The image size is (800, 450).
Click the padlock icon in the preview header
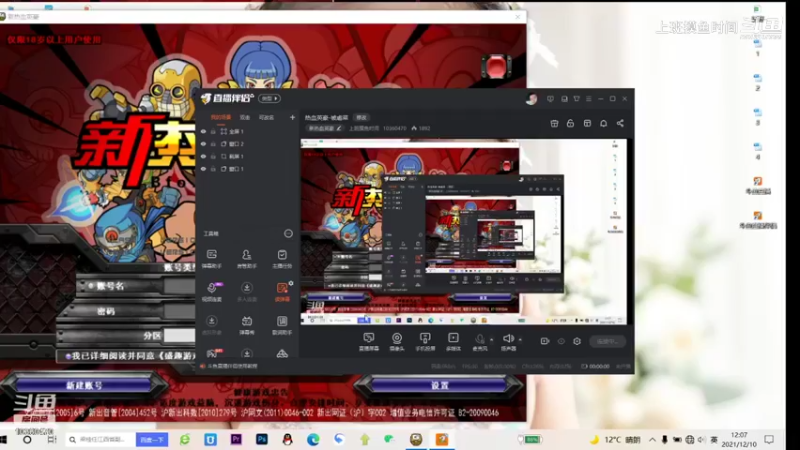[570, 123]
